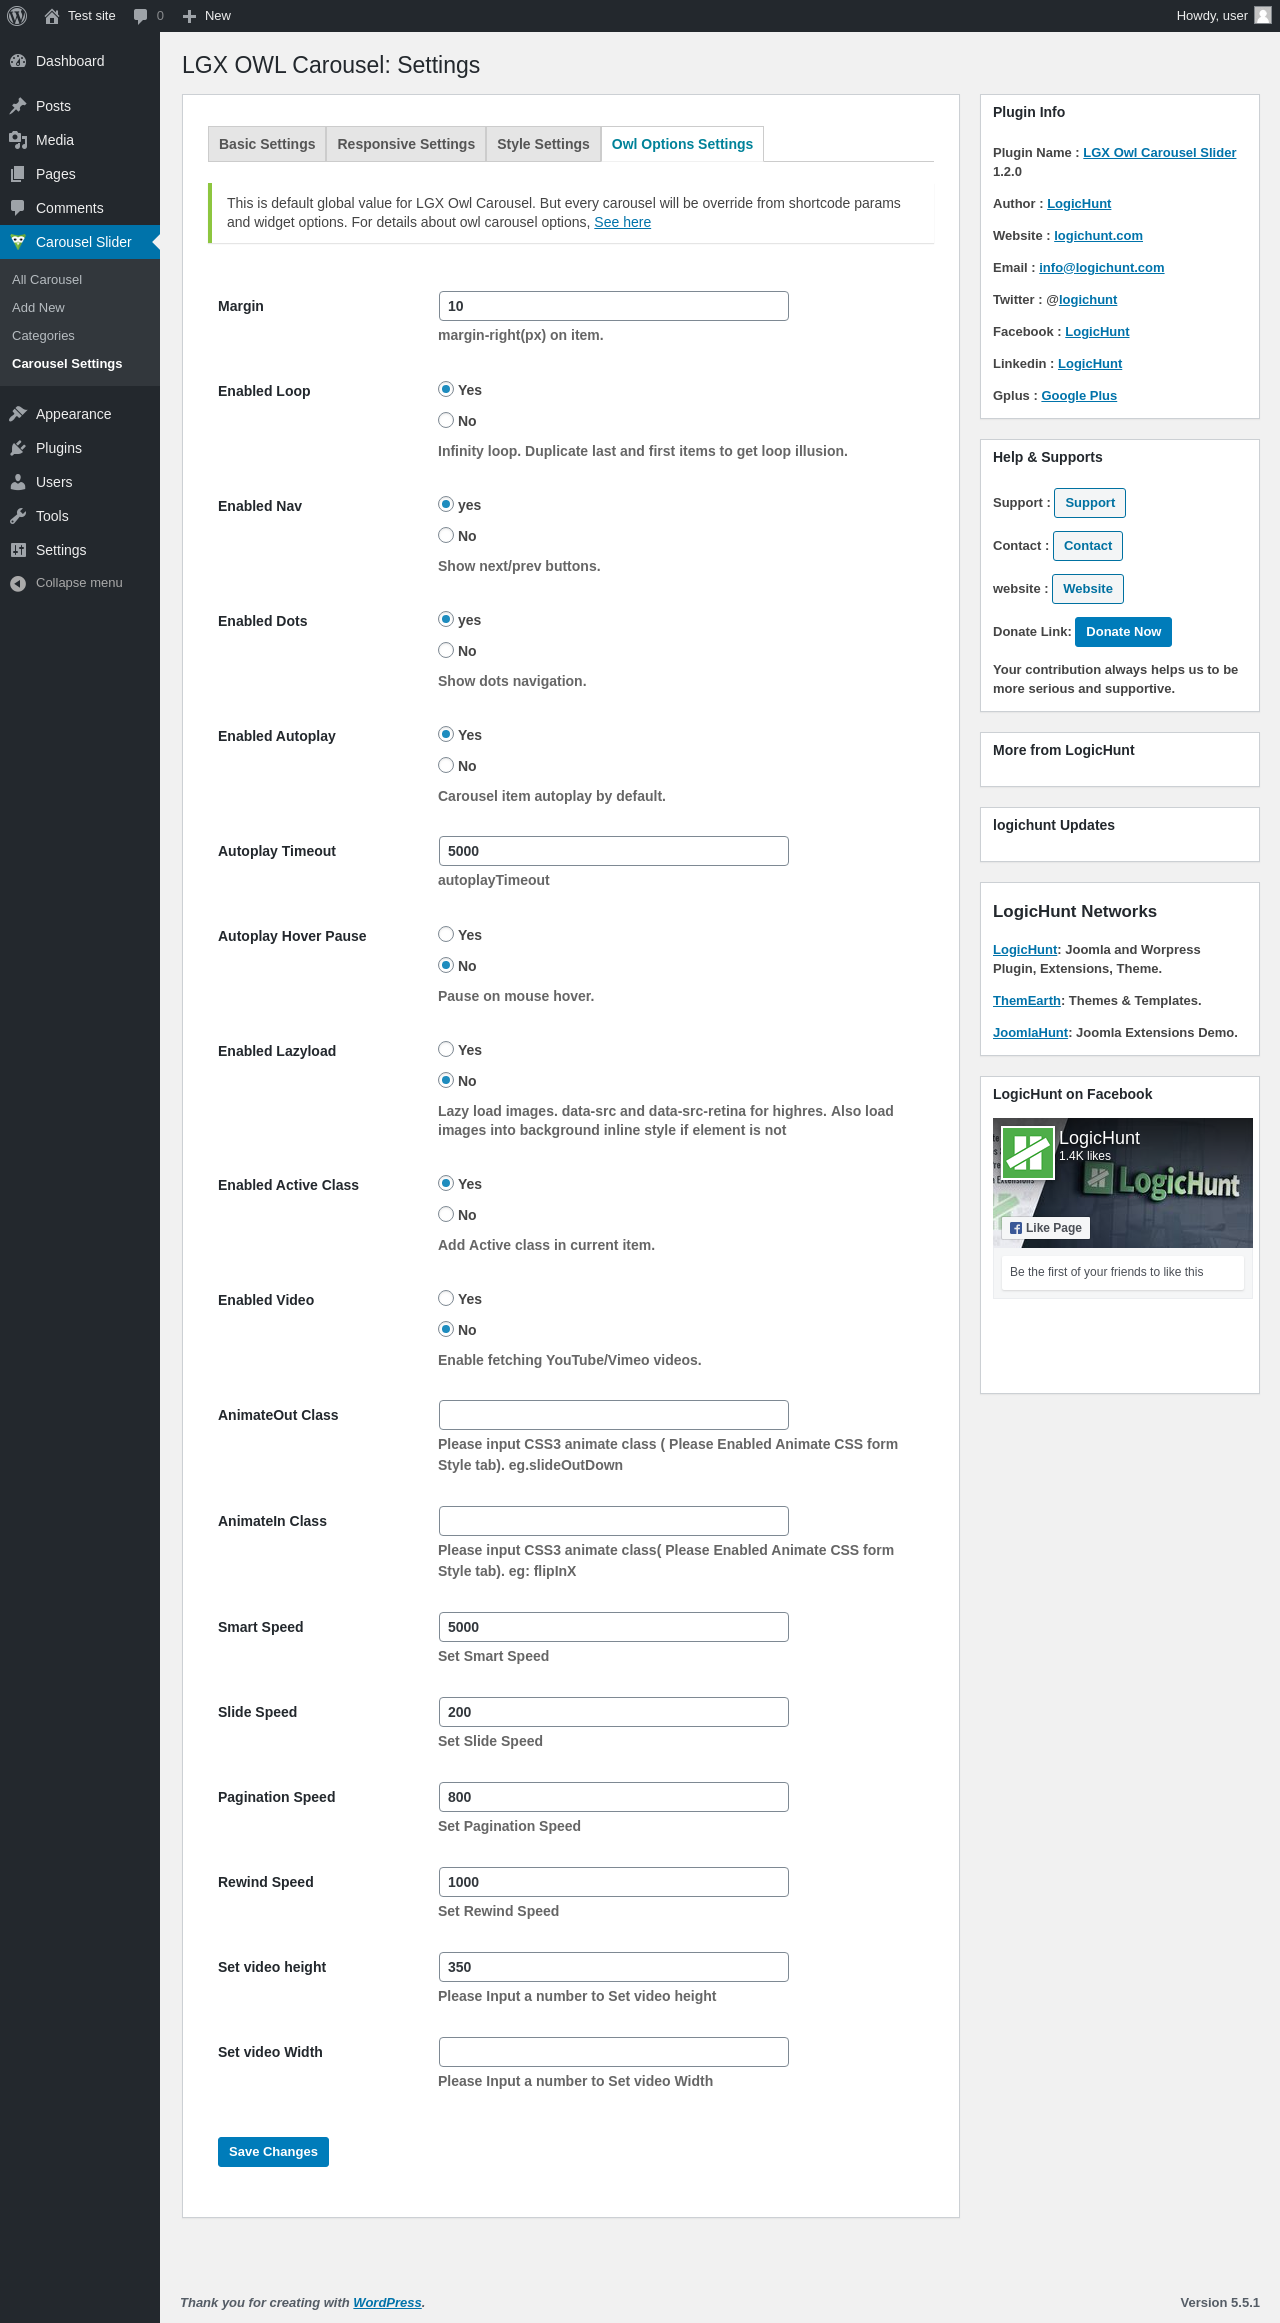Image resolution: width=1280 pixels, height=2323 pixels.
Task: Click the Media library icon
Action: coord(18,140)
